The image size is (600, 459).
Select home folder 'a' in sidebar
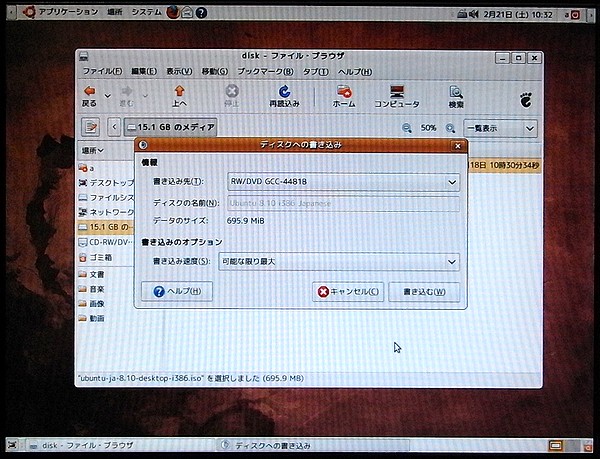click(87, 168)
